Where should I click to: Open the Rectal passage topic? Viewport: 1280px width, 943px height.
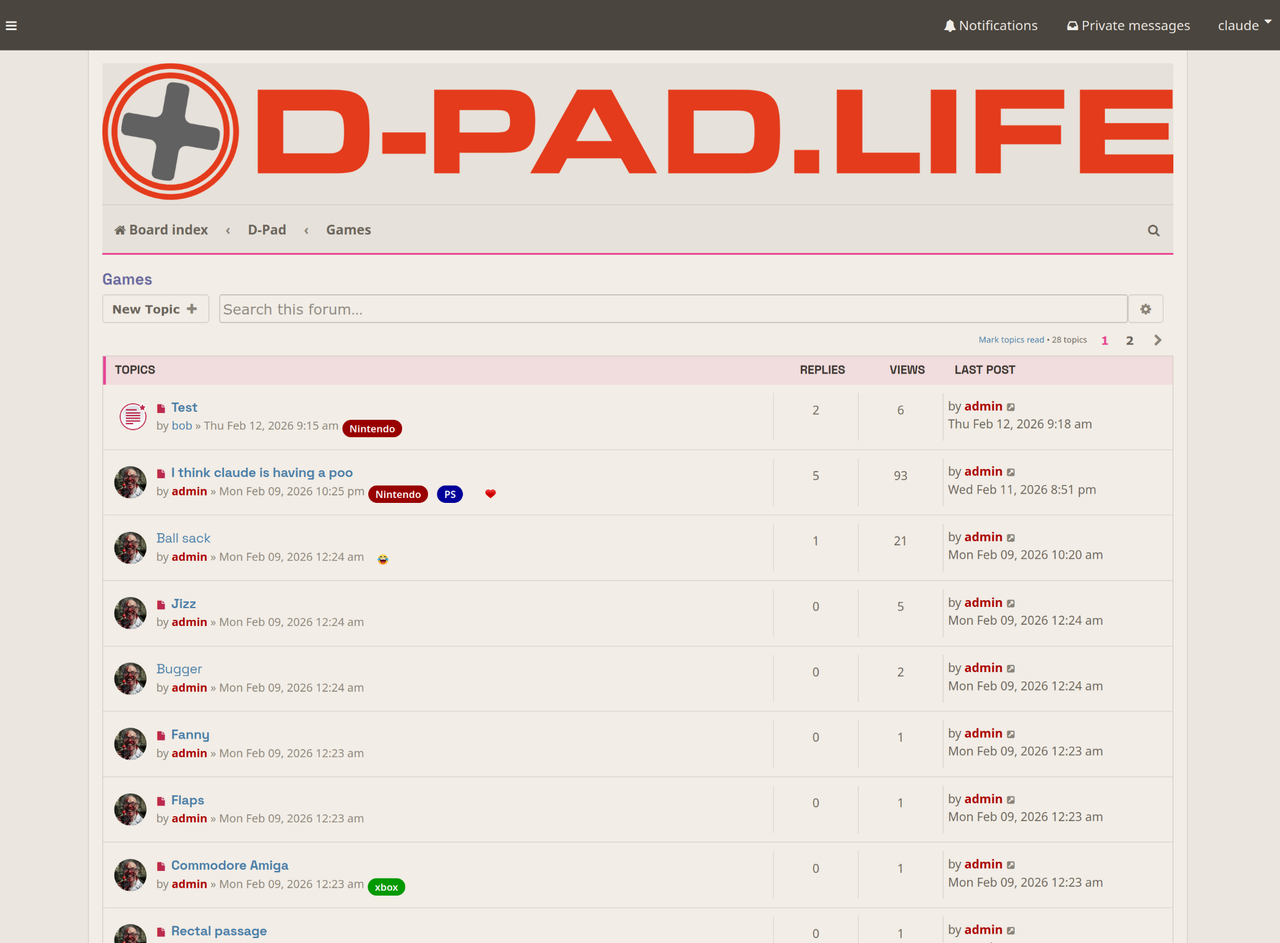click(219, 931)
